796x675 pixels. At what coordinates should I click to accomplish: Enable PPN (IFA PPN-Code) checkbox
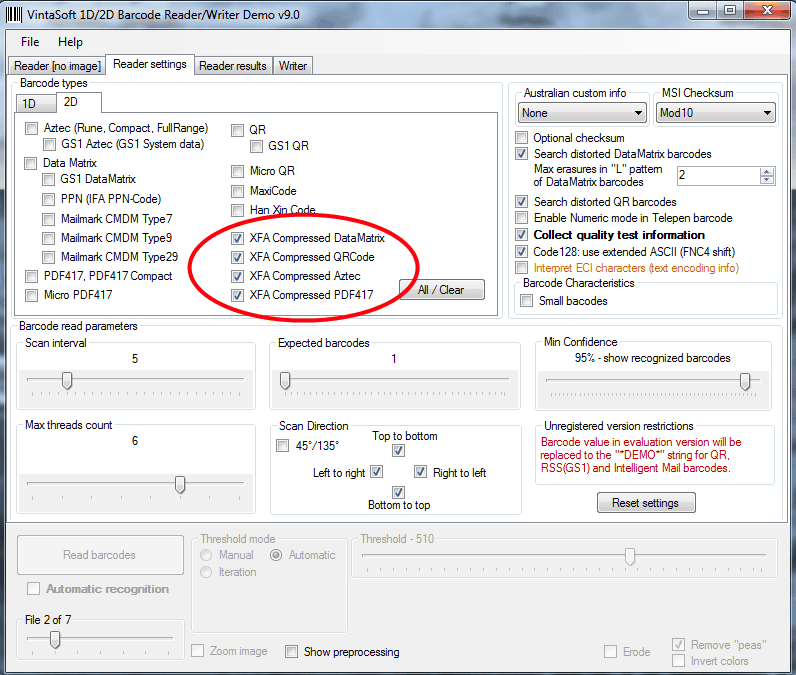48,199
